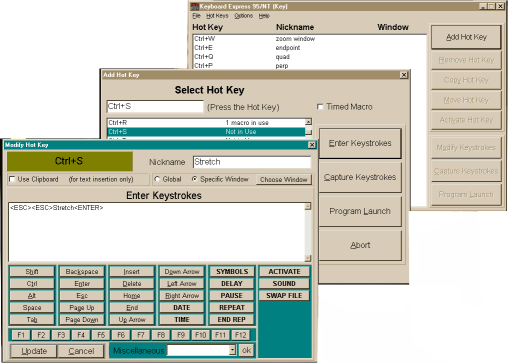
Task: Insert the Alt key
Action: pos(32,296)
